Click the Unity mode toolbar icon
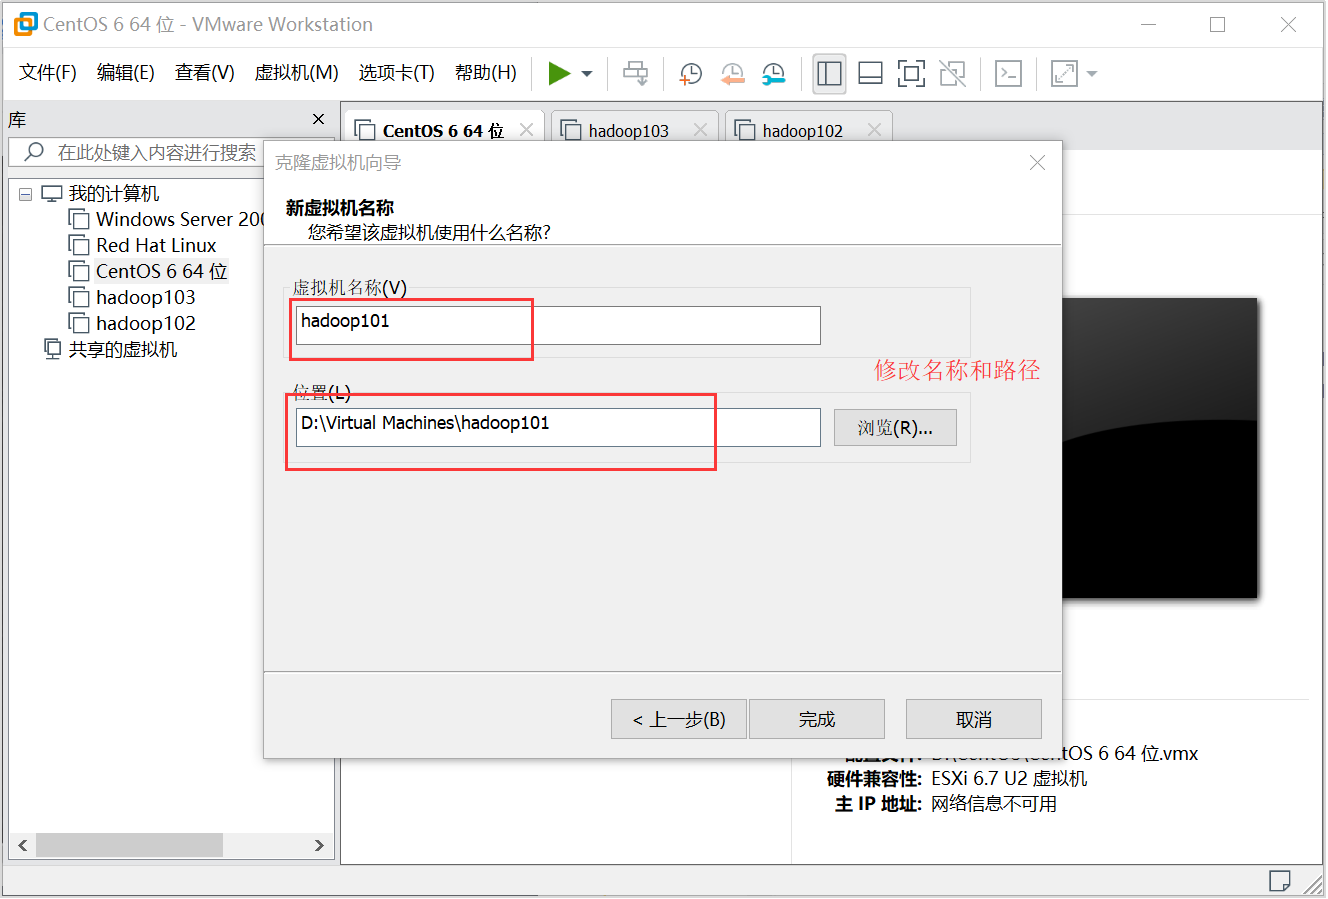Screen dimensions: 1328x899 (x=952, y=73)
